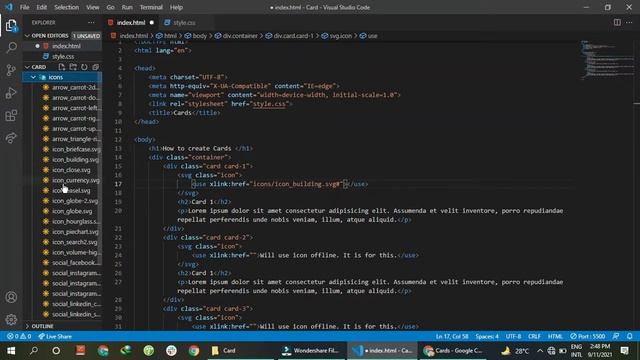The height and width of the screenshot is (360, 640).
Task: Open the Go menu
Action: [111, 7]
